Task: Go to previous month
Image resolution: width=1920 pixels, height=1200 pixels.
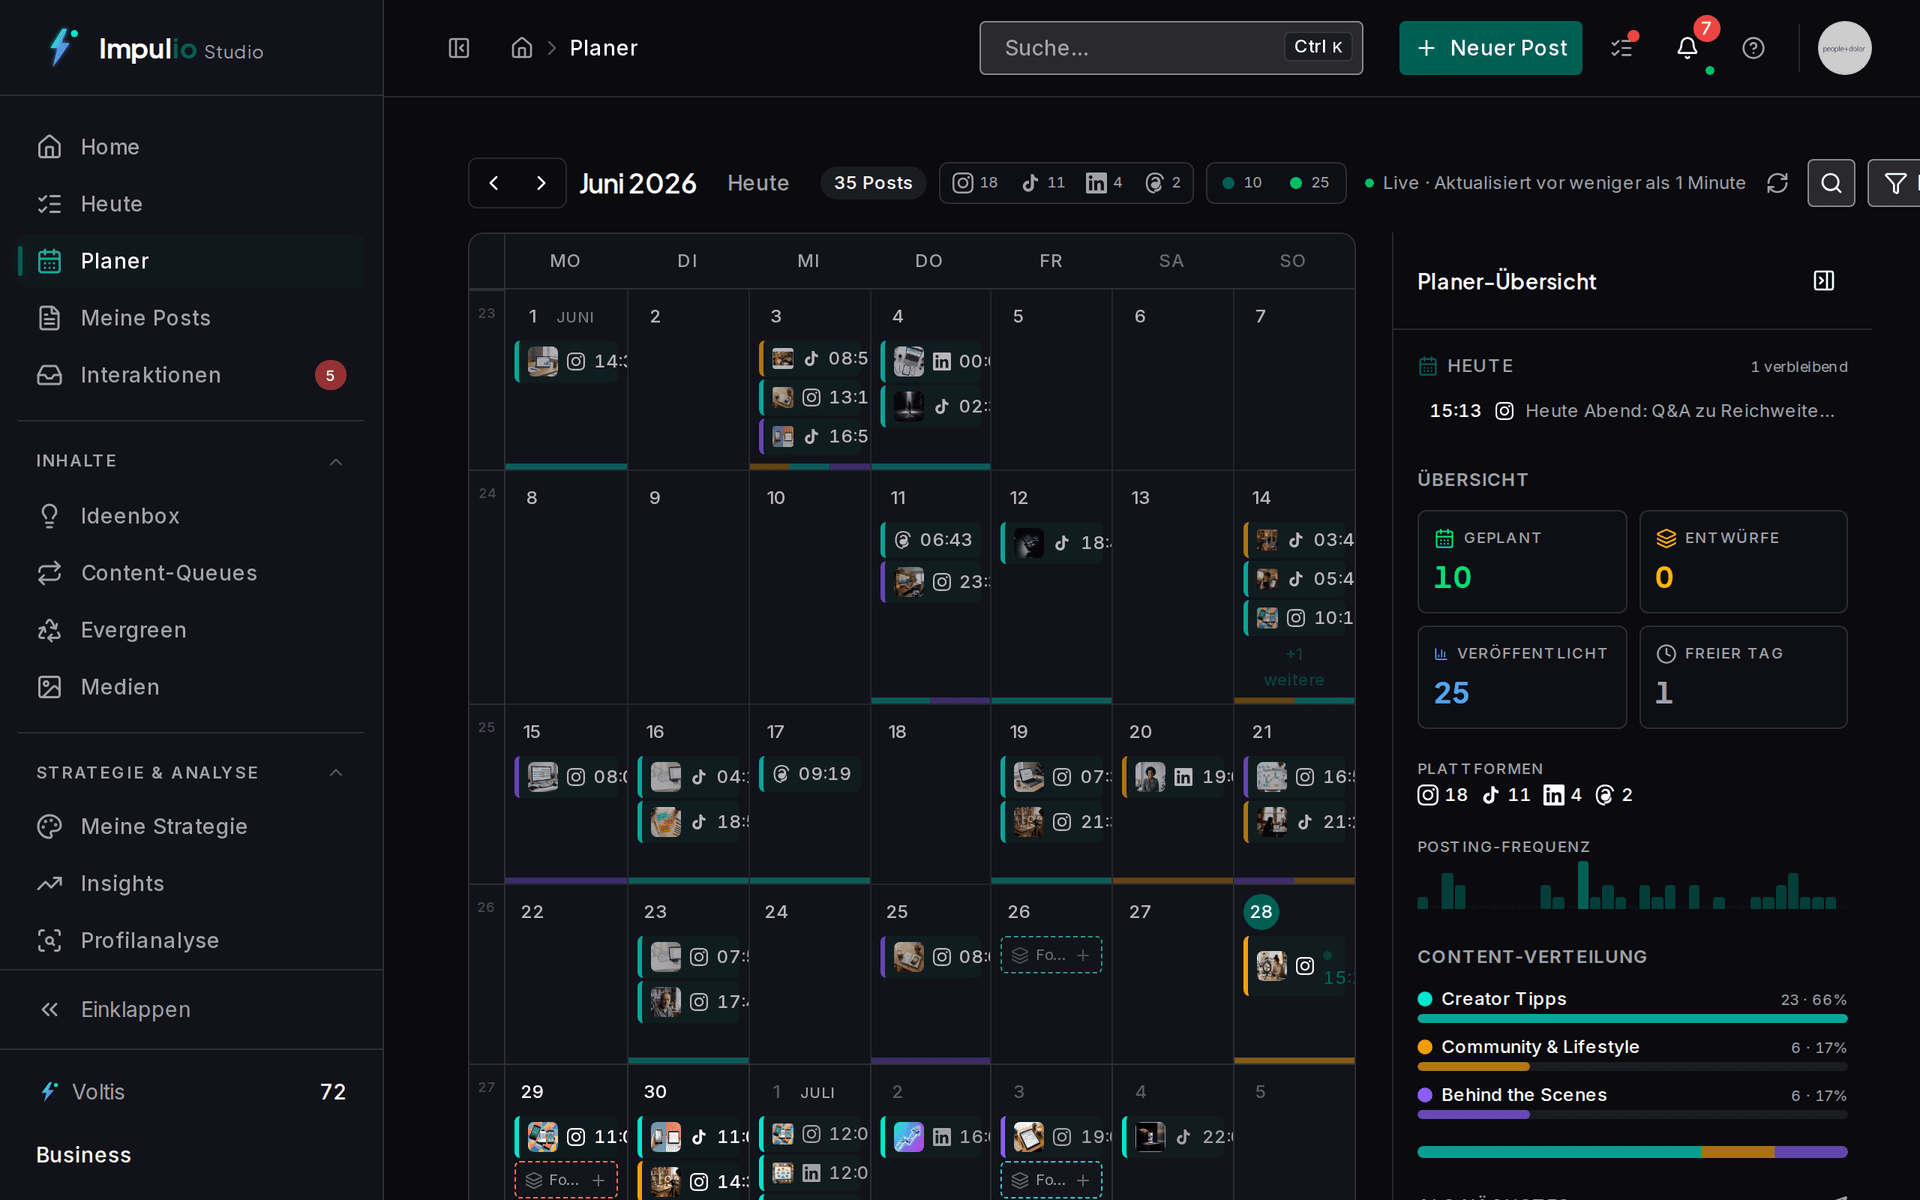Action: pos(494,183)
